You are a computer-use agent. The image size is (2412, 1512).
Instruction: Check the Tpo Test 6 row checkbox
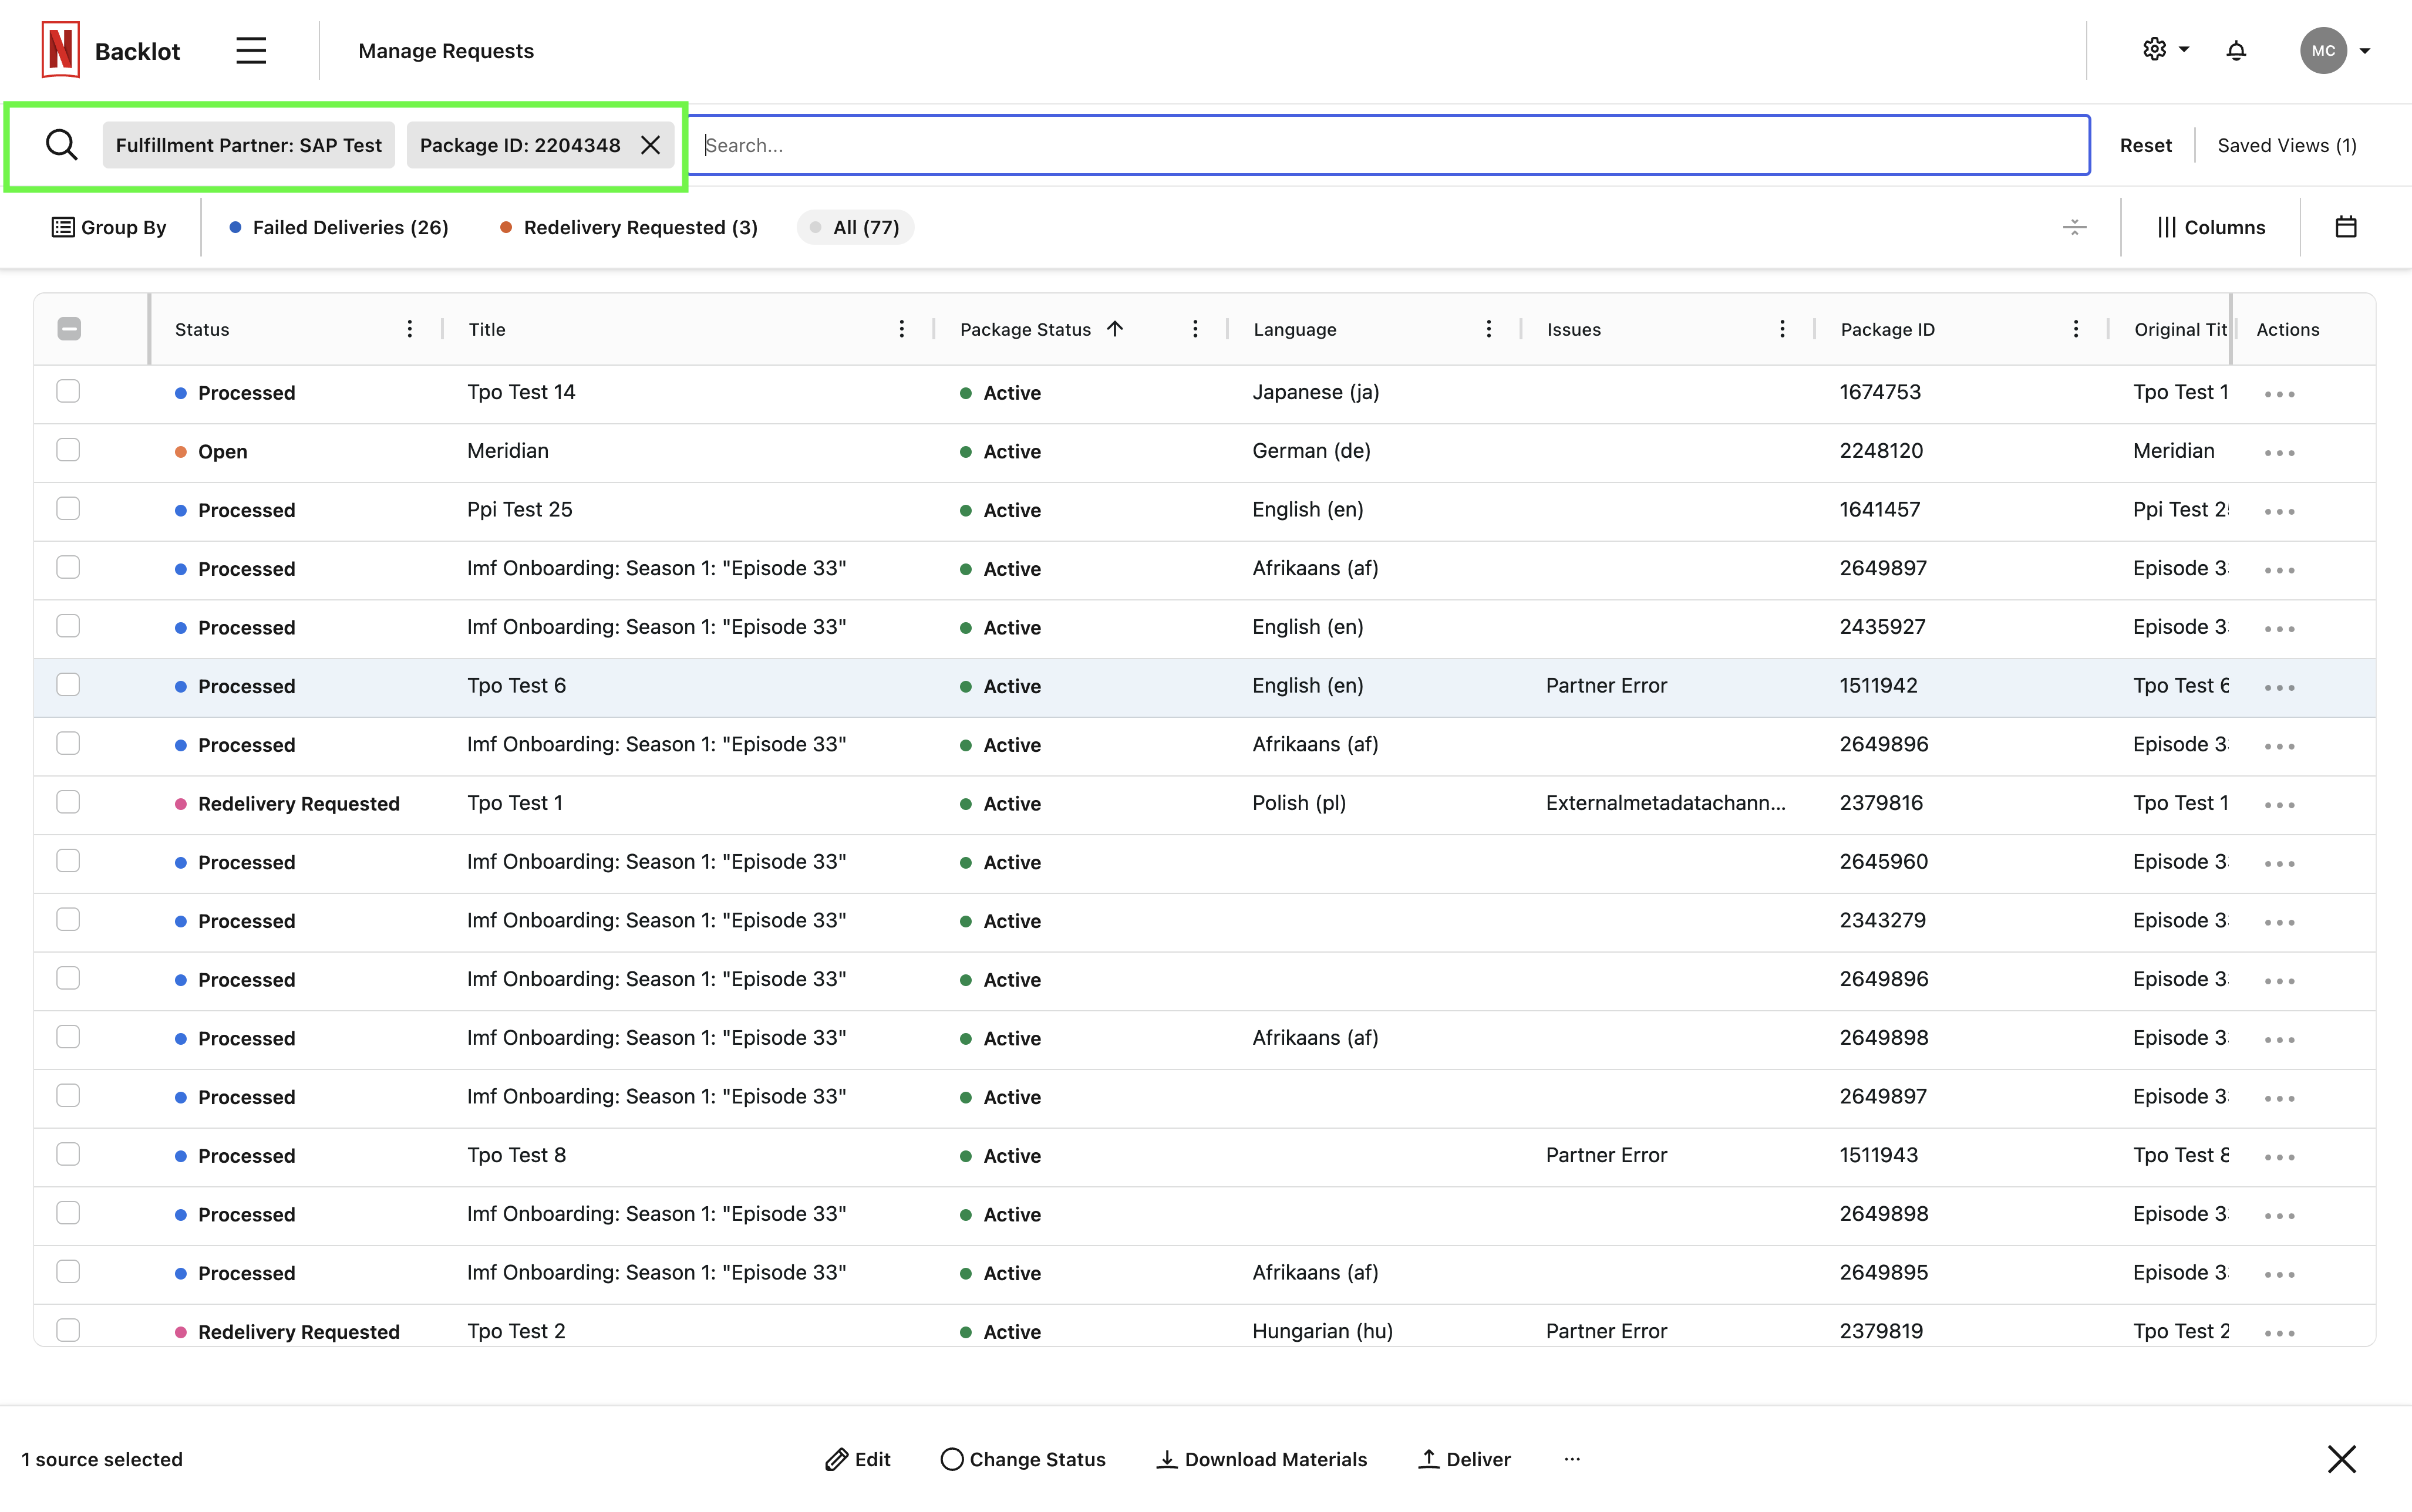pyautogui.click(x=68, y=685)
